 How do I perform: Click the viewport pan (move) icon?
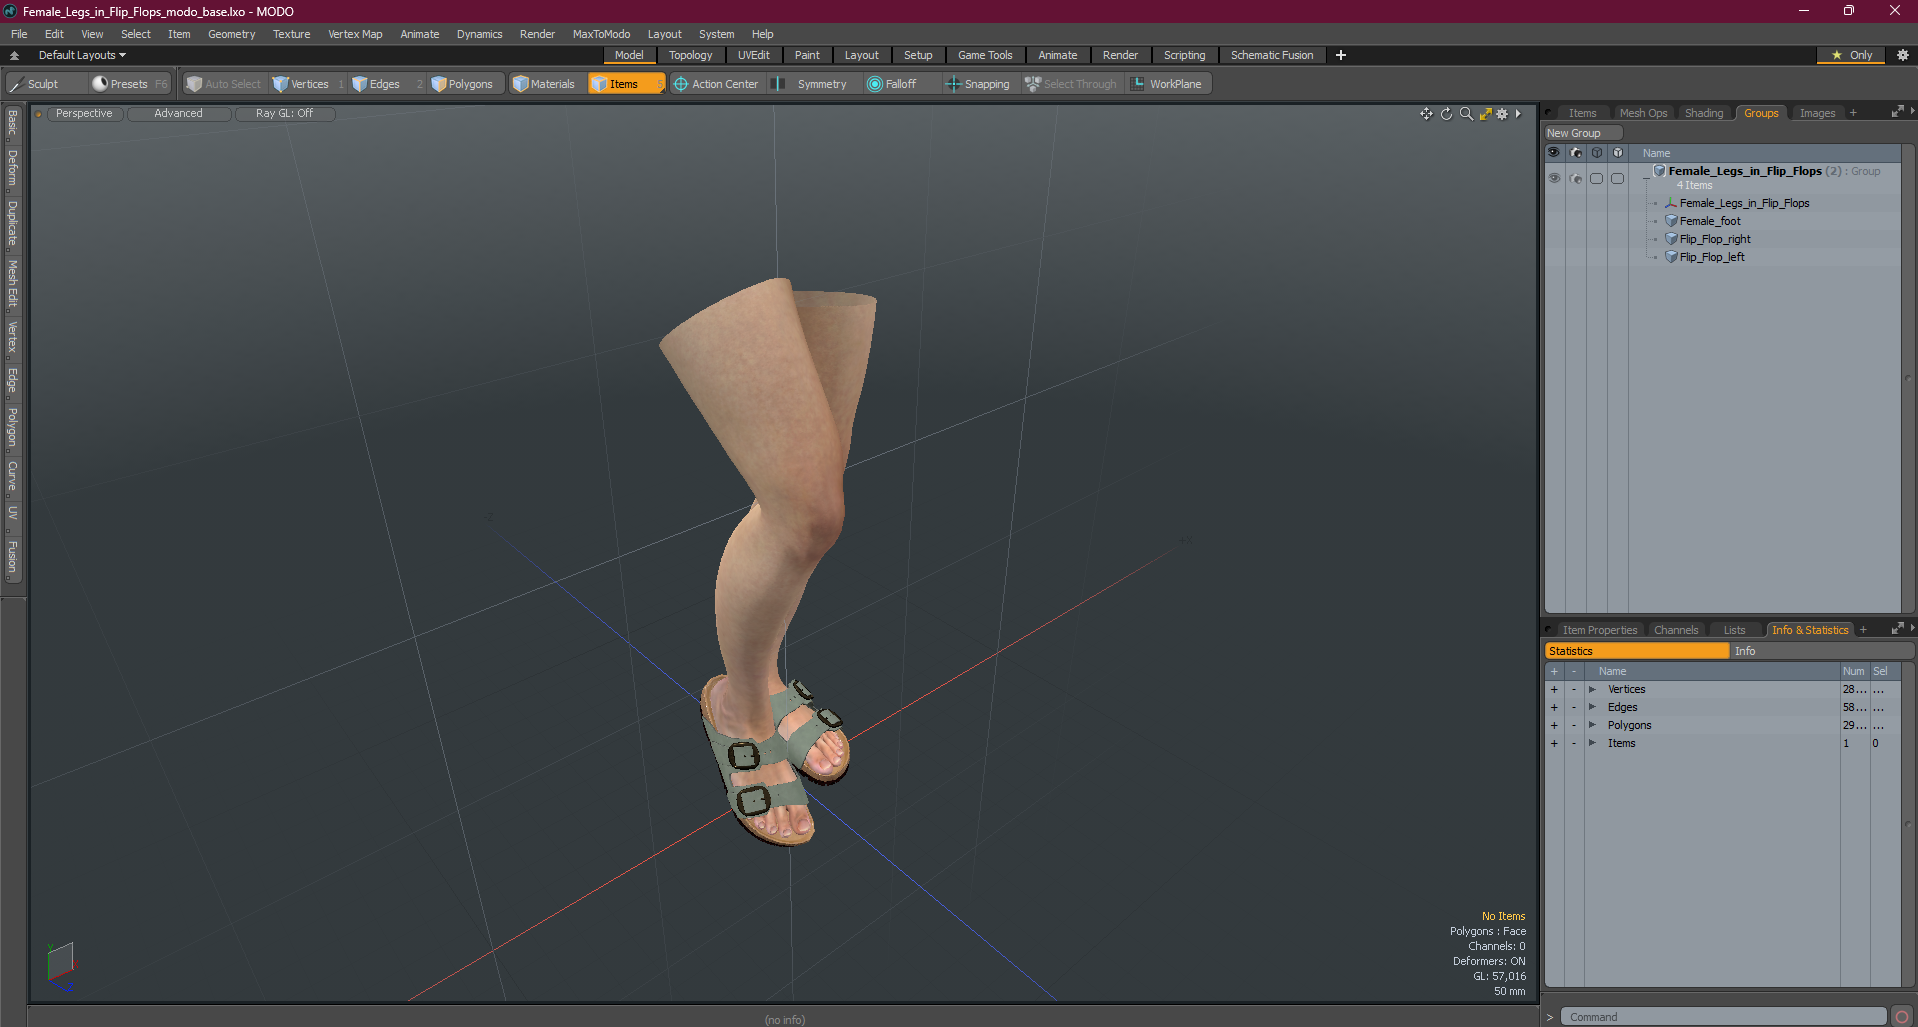pyautogui.click(x=1426, y=114)
